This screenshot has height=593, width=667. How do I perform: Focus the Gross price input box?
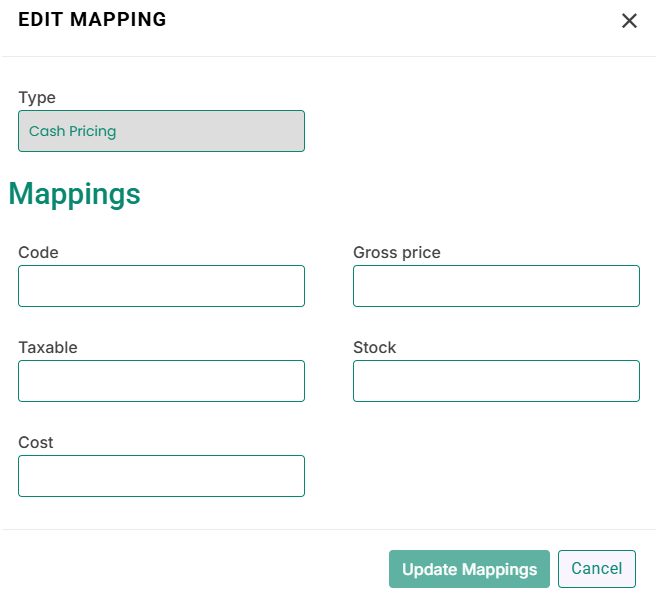[496, 286]
